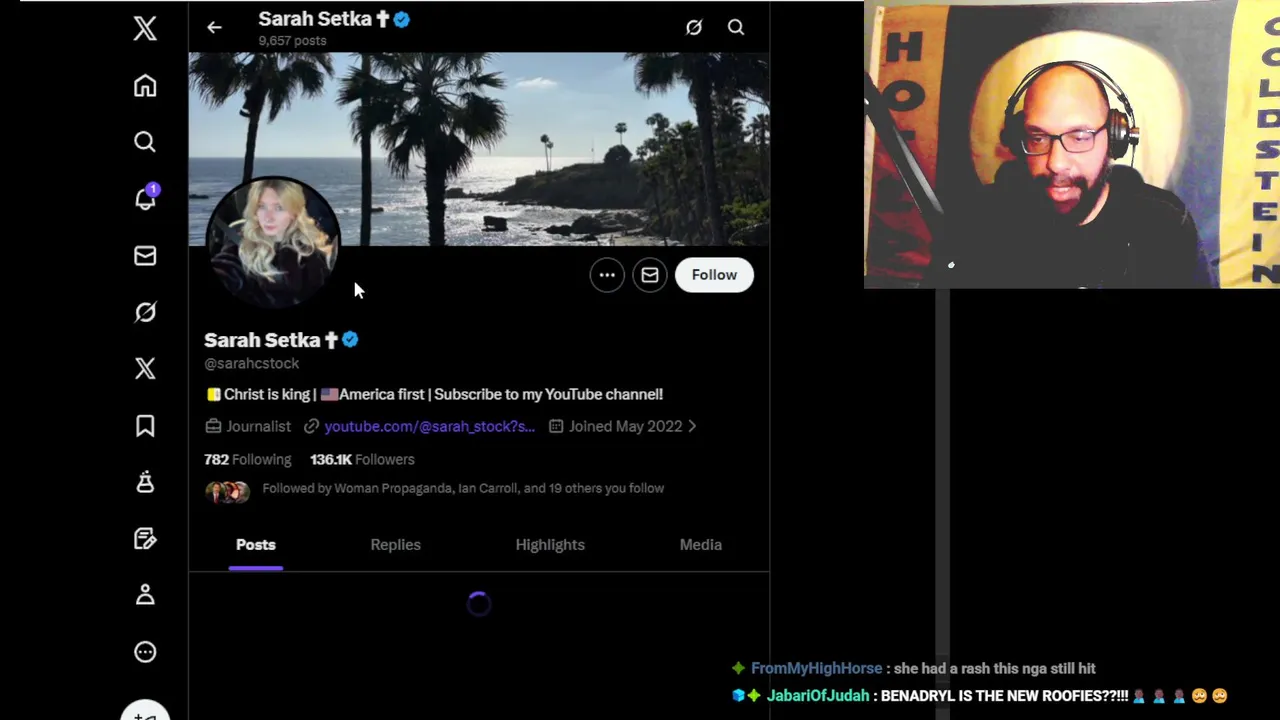Click the verified badge beside the profile name
This screenshot has width=1280, height=720.
(x=350, y=340)
